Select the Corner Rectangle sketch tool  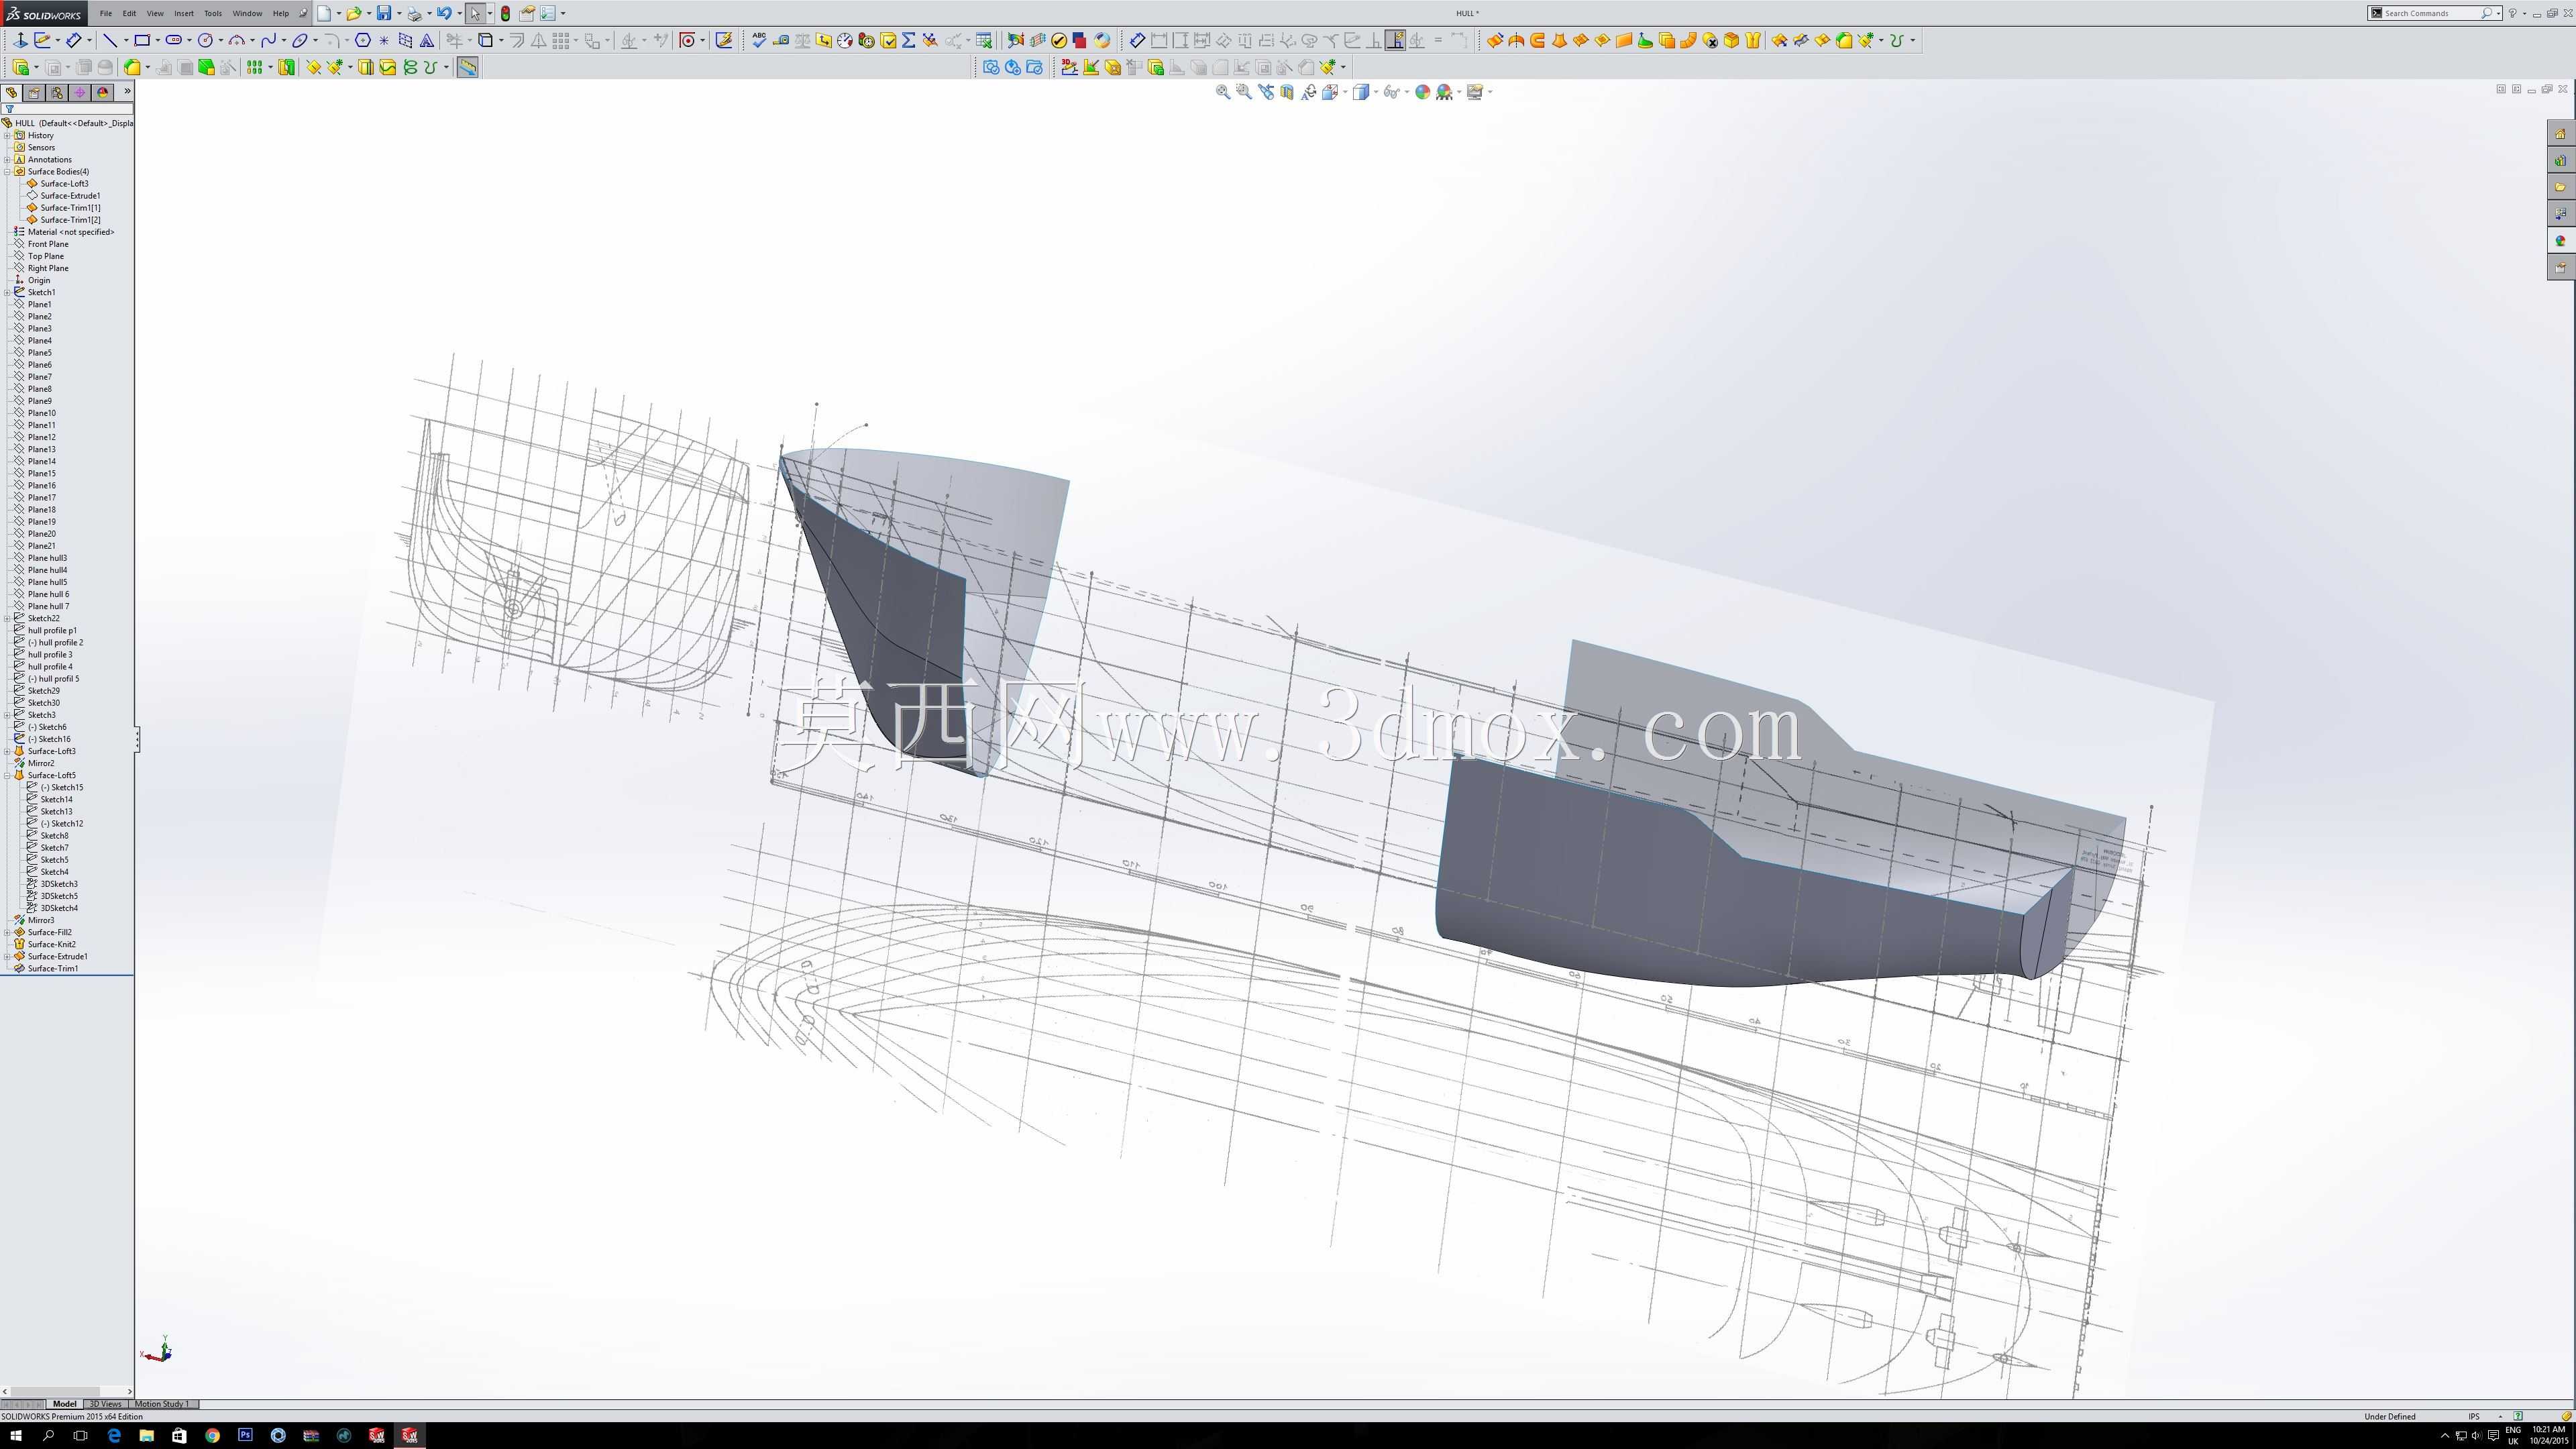tap(142, 40)
